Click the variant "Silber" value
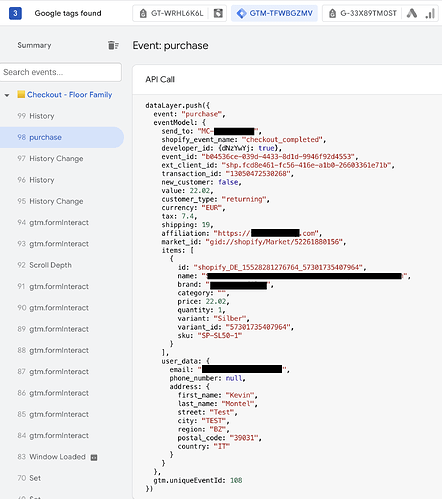 [230, 318]
